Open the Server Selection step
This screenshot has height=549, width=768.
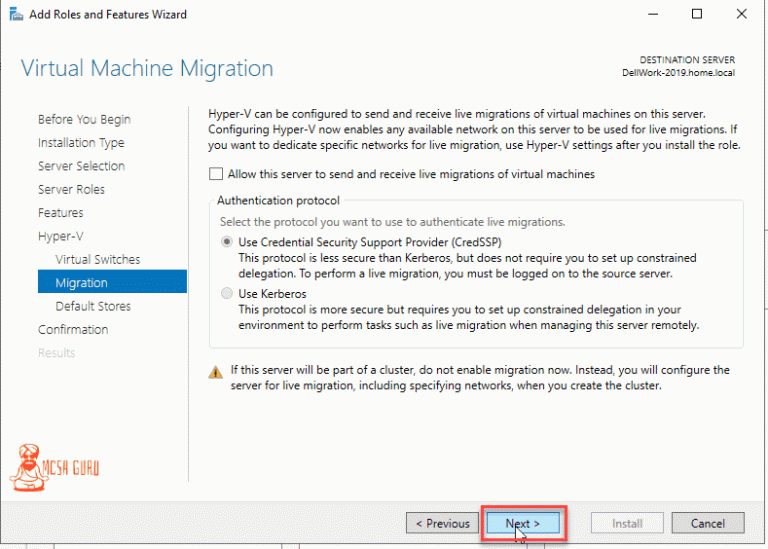pos(81,166)
